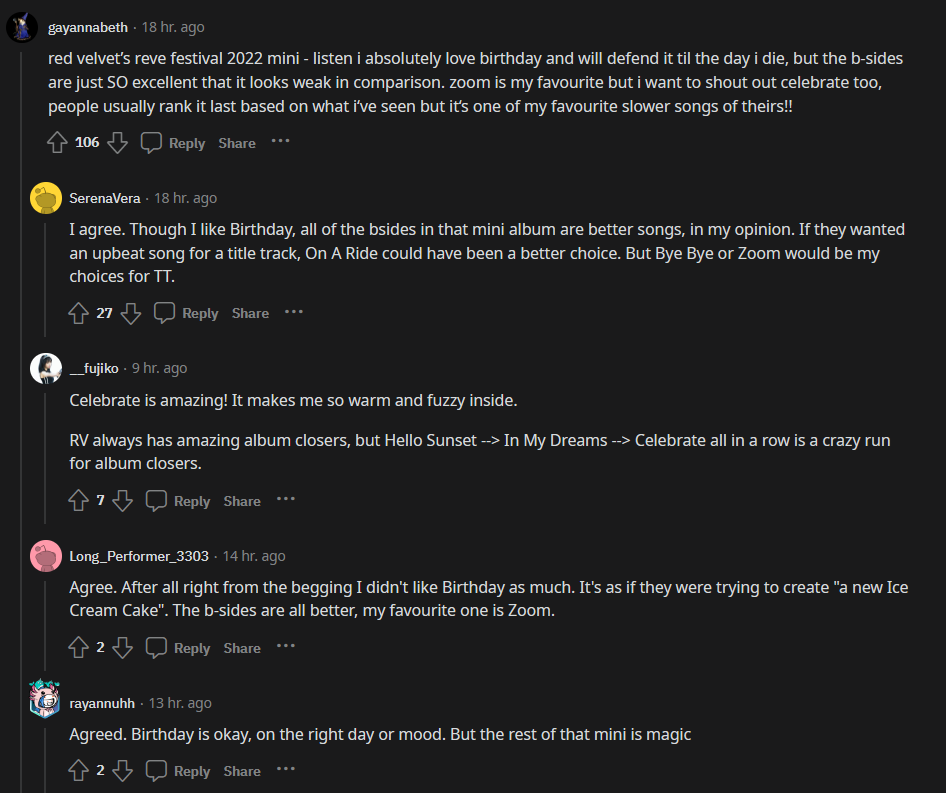Viewport: 946px width, 793px height.
Task: Visit Long_Performer_3303's profile via username
Action: click(139, 556)
